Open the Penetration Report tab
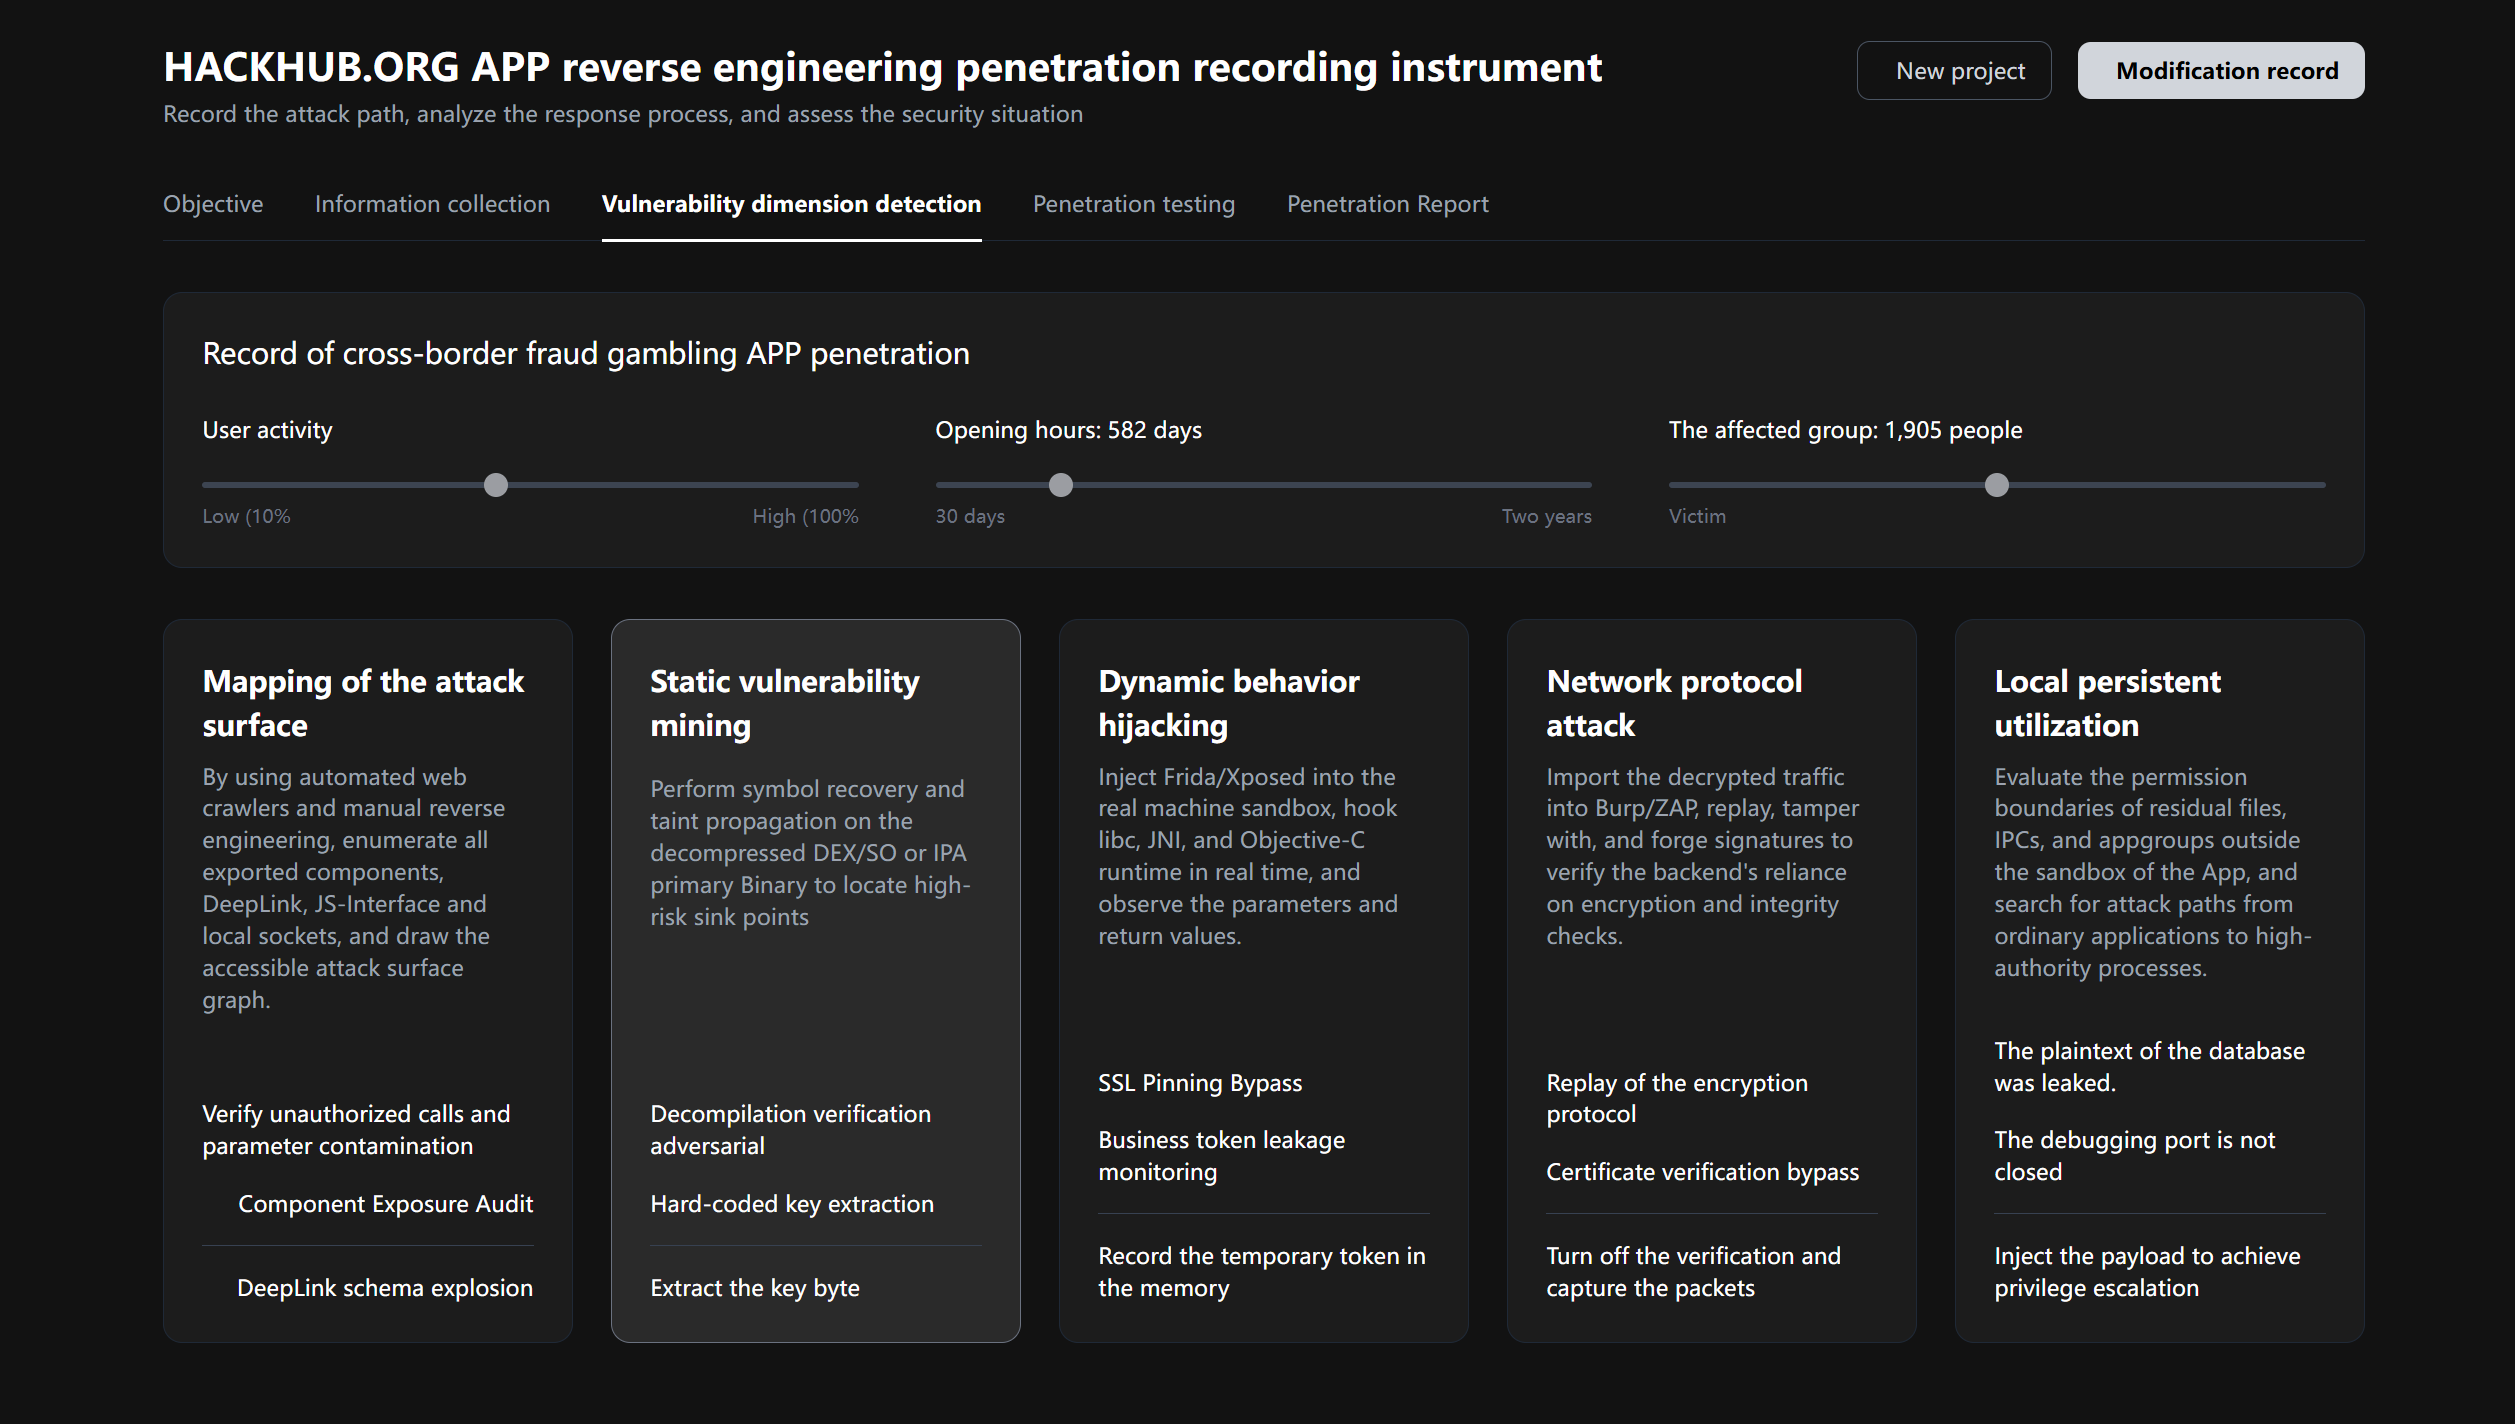Screen dimensions: 2515x1424 (1387, 204)
